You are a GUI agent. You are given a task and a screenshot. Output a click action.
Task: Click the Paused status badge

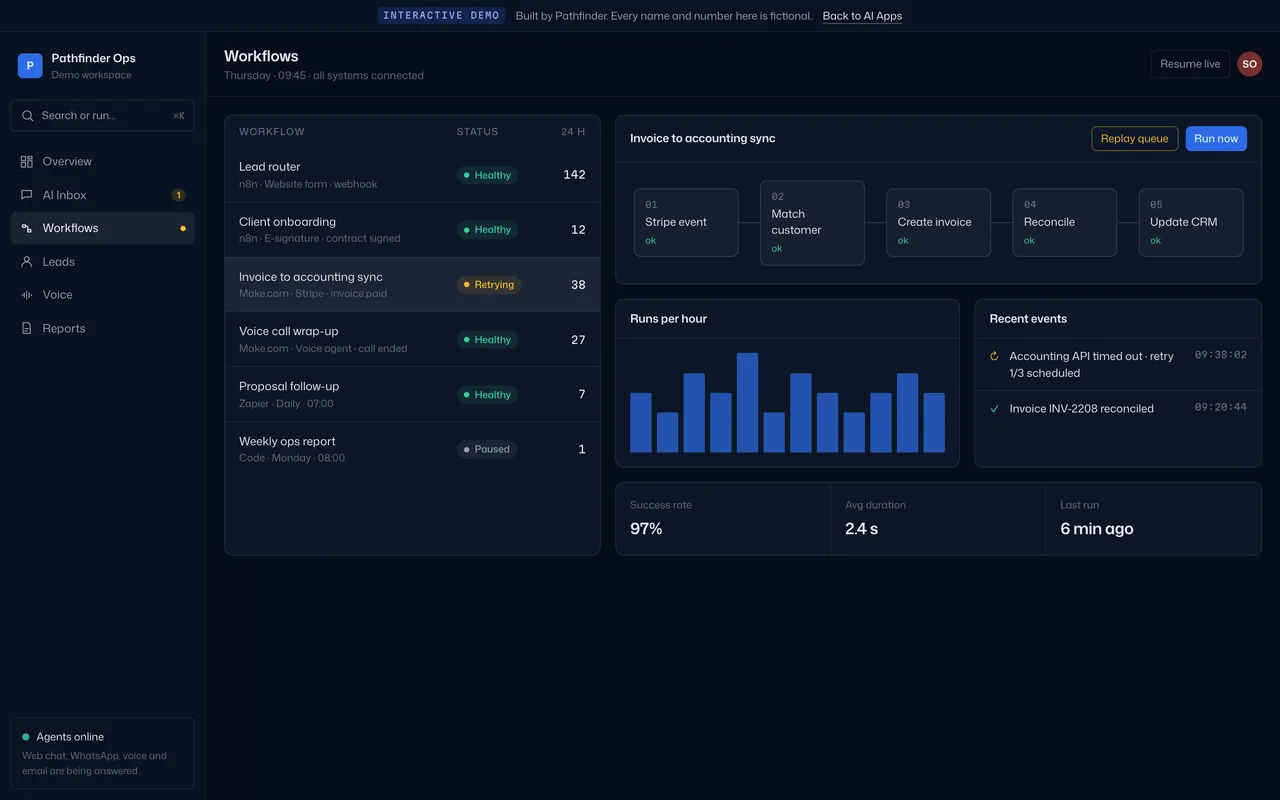coord(487,450)
